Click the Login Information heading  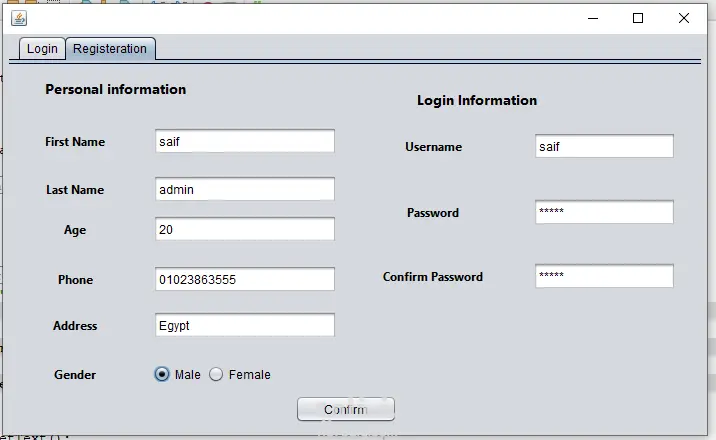477,100
